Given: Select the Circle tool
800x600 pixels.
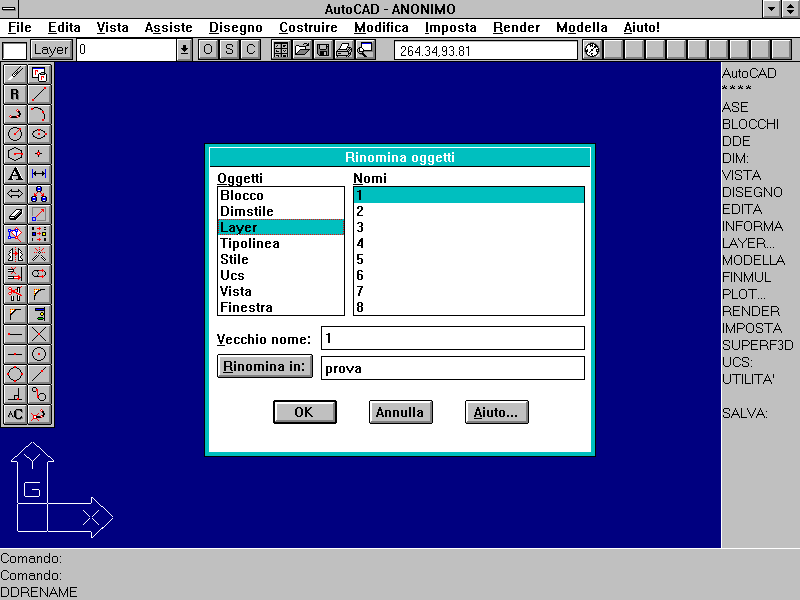Looking at the screenshot, I should click(x=15, y=134).
